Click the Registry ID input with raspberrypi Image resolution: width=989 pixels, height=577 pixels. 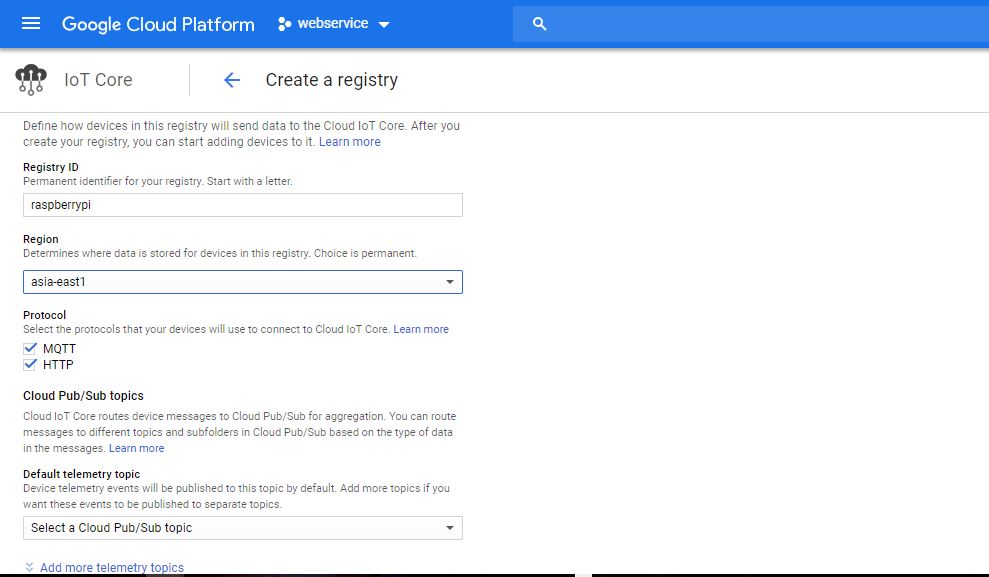pyautogui.click(x=243, y=205)
